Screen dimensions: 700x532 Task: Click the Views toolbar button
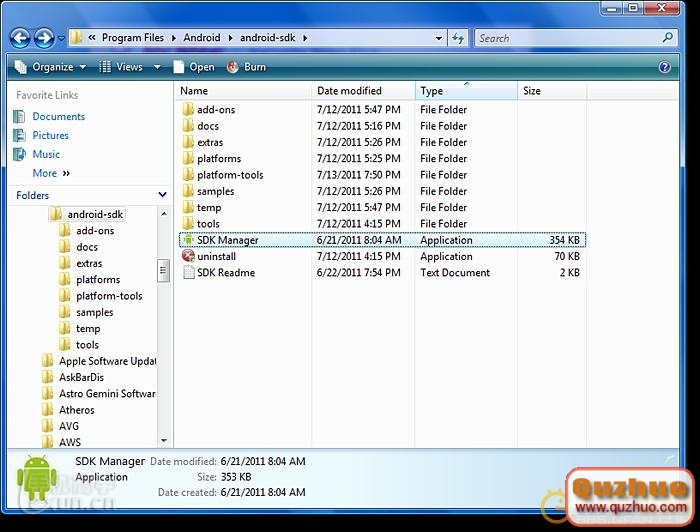121,67
